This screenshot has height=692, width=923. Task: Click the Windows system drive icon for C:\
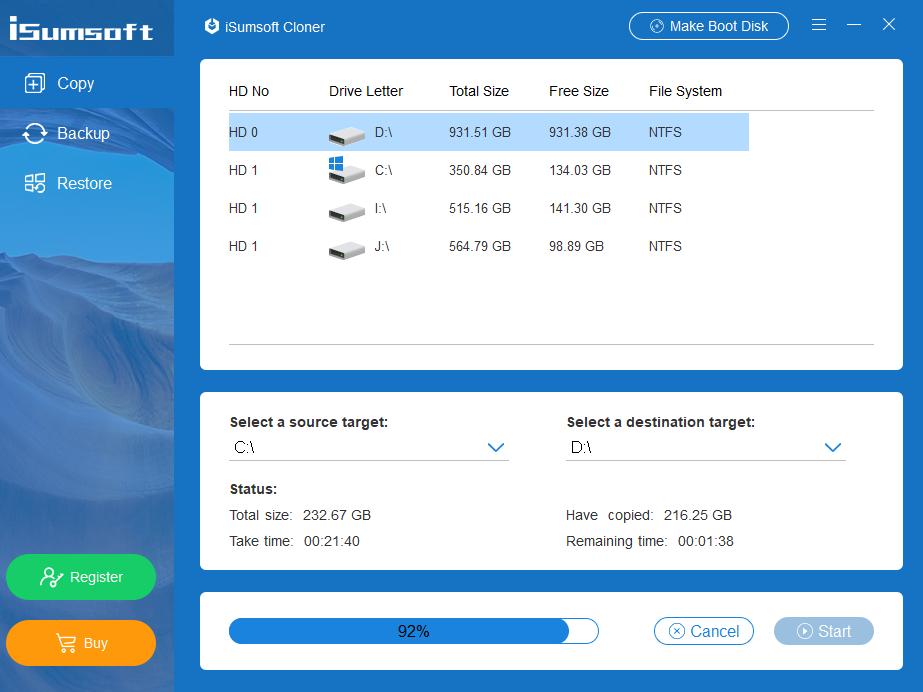pyautogui.click(x=346, y=170)
